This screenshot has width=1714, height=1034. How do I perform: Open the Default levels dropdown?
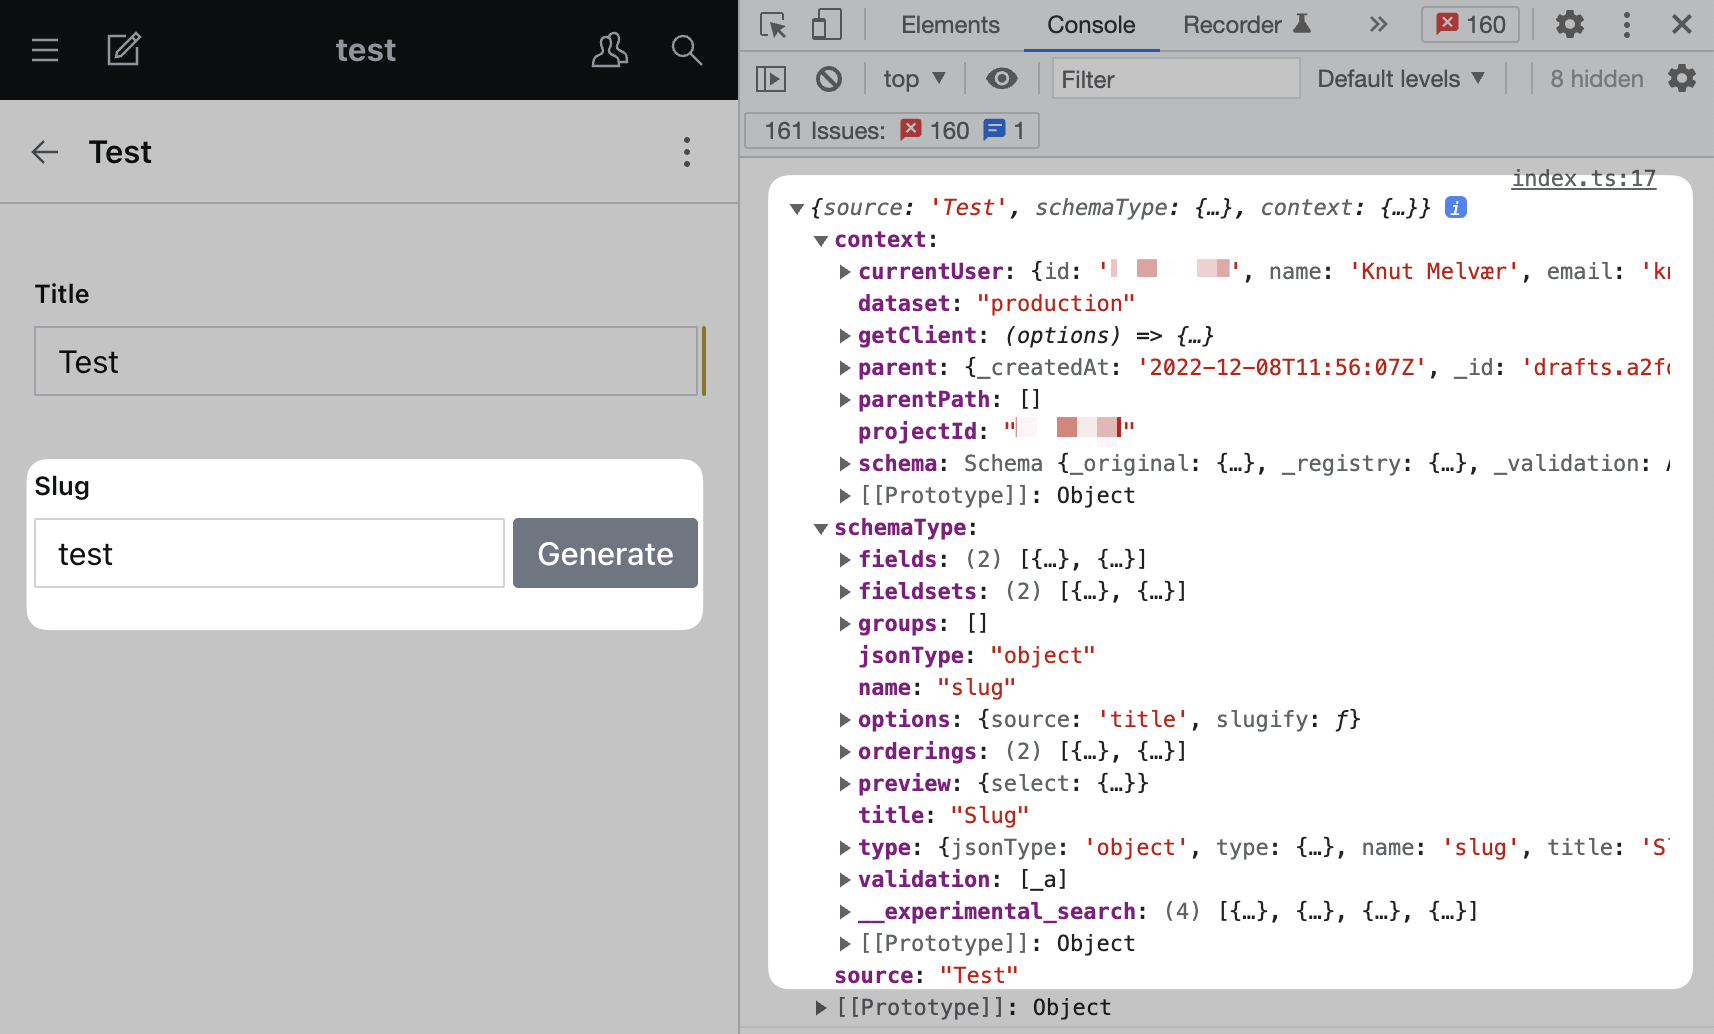pyautogui.click(x=1401, y=79)
